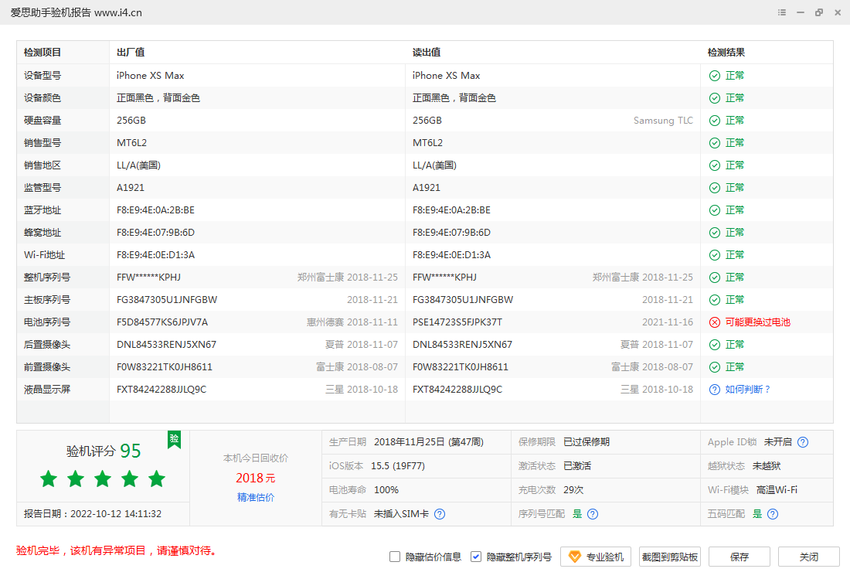The image size is (850, 579).
Task: Click green check icon in 硬盘容量 row
Action: pyautogui.click(x=714, y=120)
